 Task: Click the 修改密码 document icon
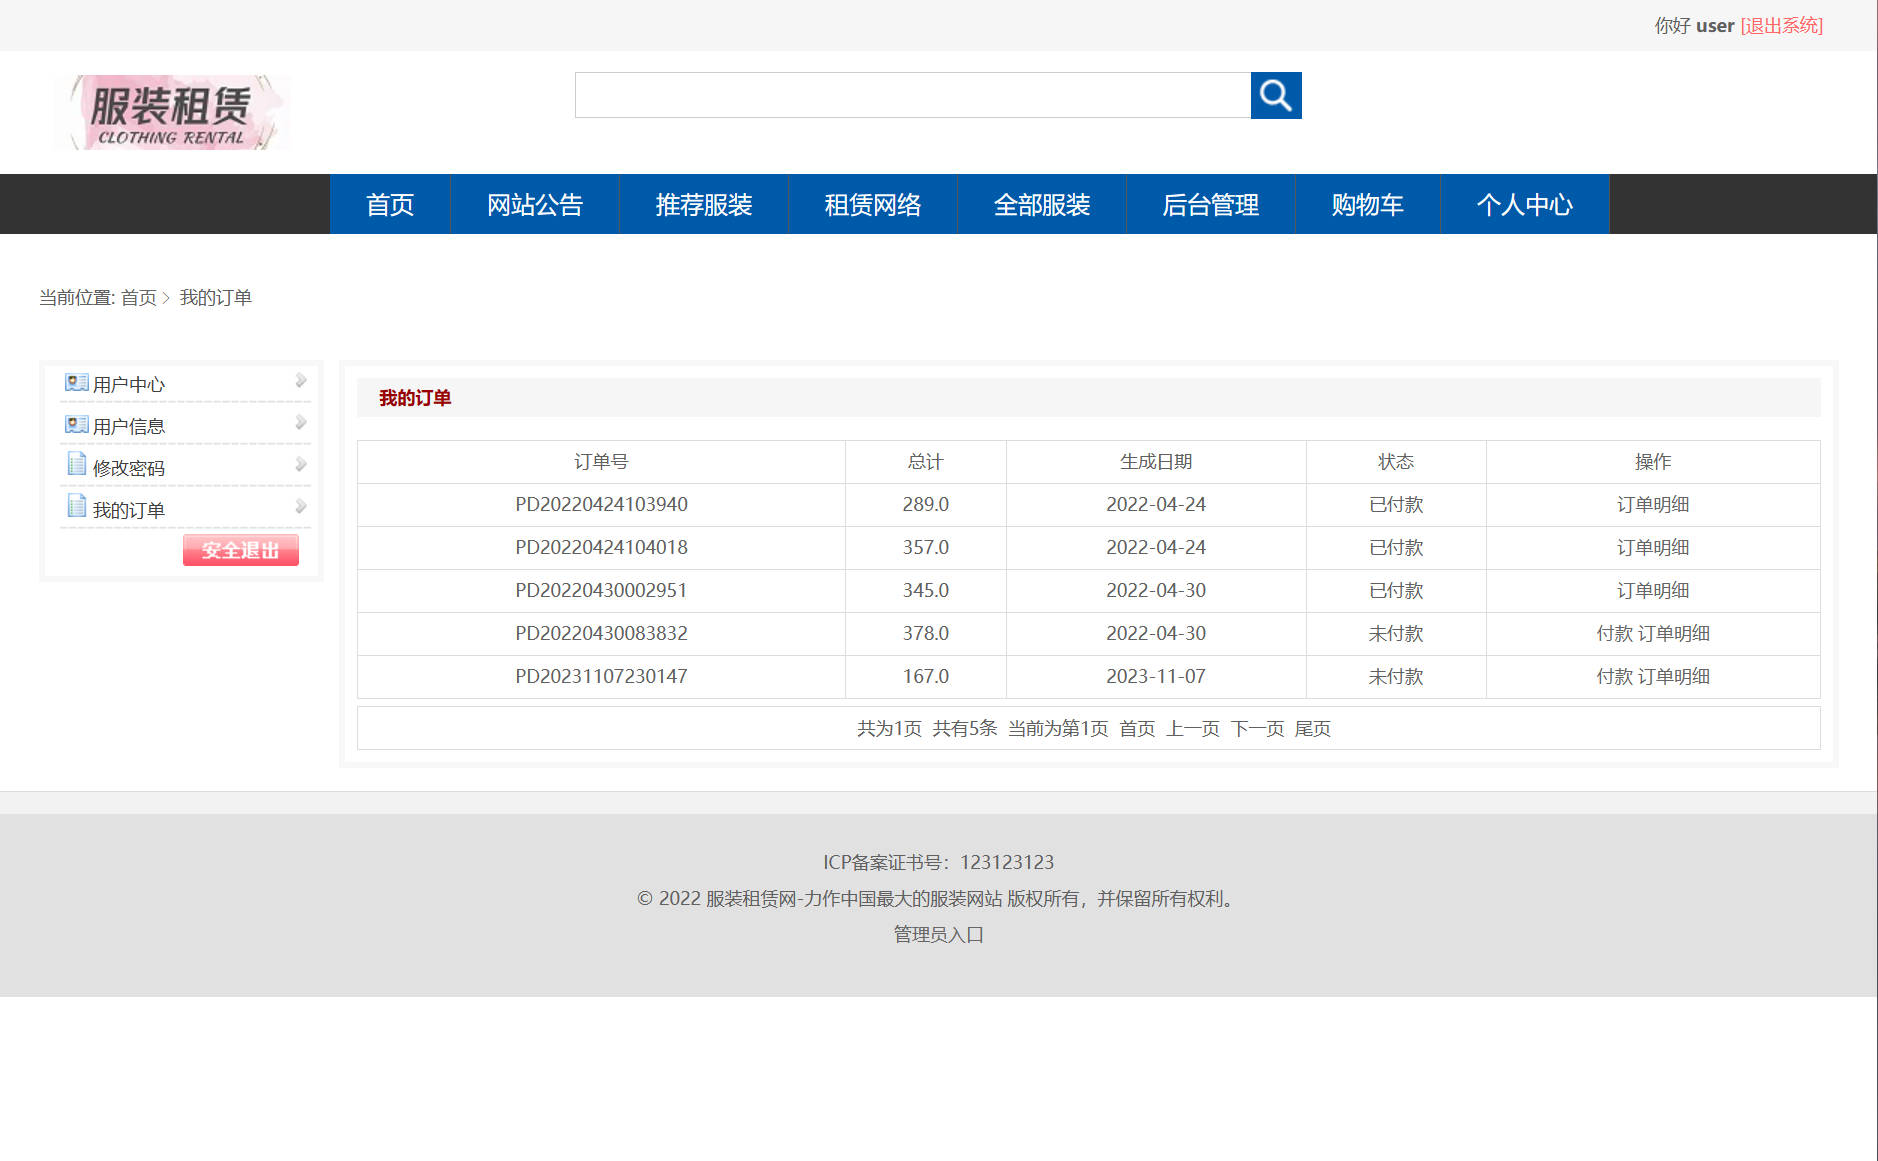76,465
